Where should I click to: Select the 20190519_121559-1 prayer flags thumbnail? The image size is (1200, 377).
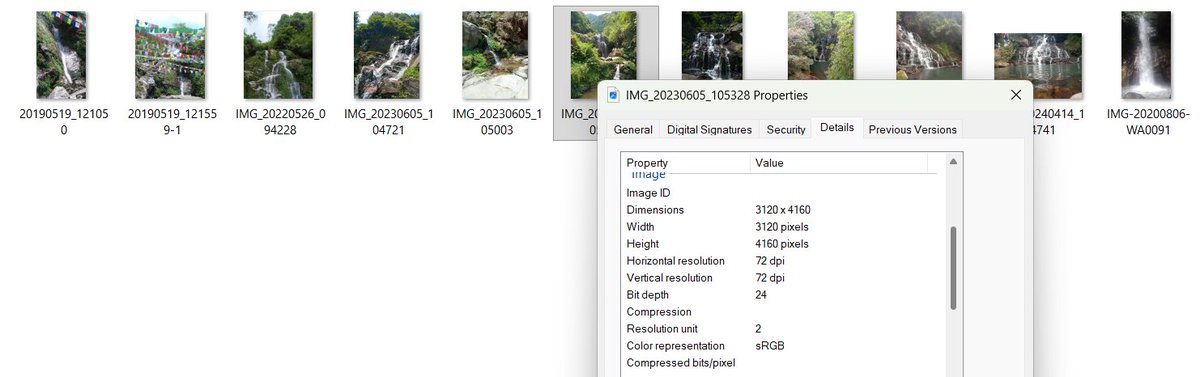pos(170,55)
